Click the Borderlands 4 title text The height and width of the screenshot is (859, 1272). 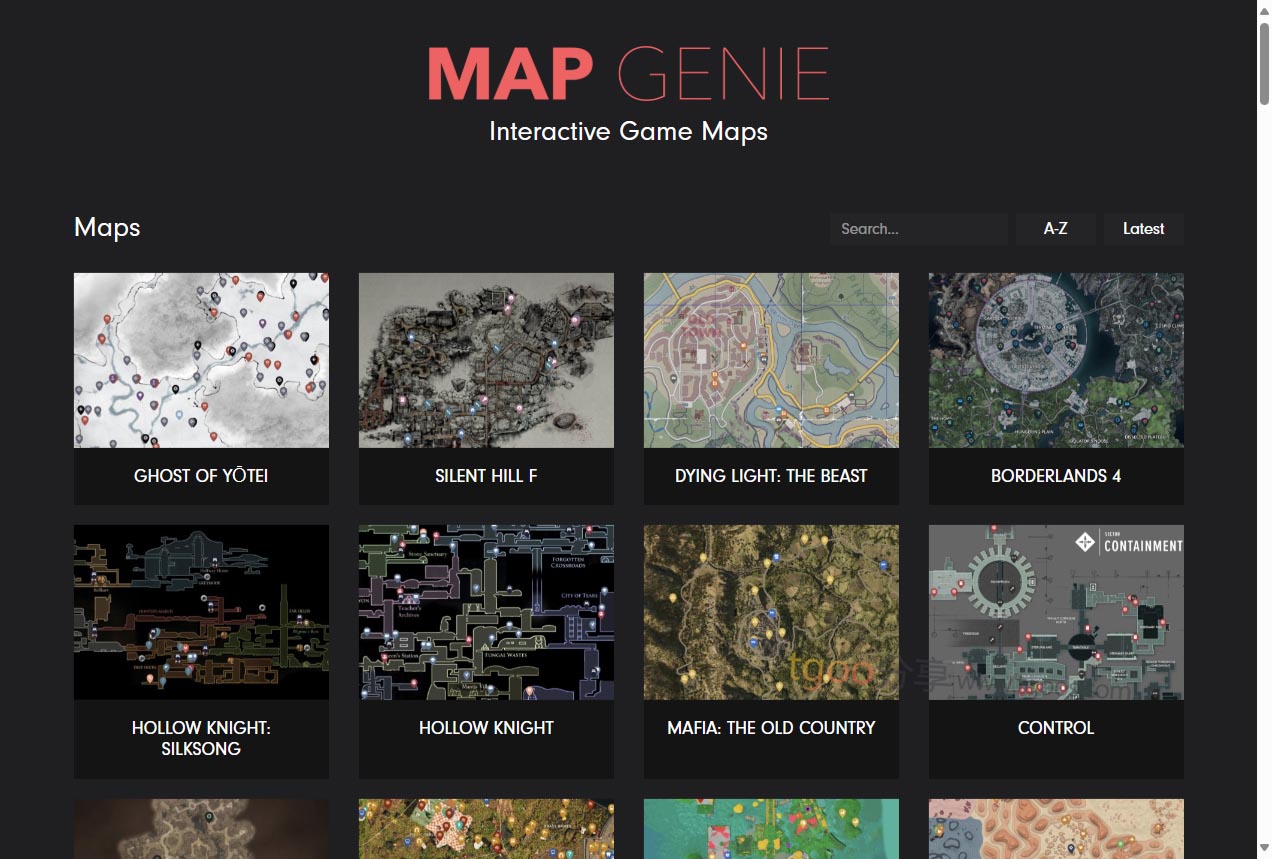pyautogui.click(x=1056, y=476)
